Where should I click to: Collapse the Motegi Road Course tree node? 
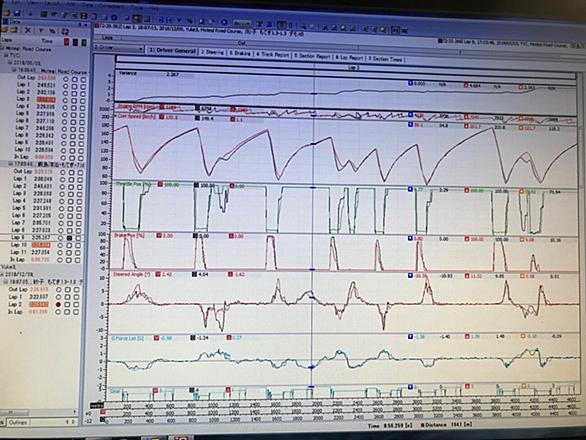(x=2, y=49)
